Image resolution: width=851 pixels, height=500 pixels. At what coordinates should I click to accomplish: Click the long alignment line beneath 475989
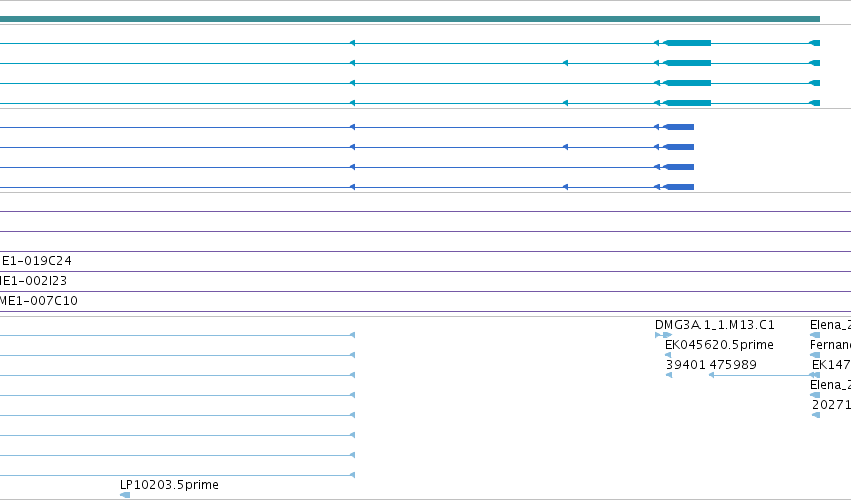(x=764, y=375)
